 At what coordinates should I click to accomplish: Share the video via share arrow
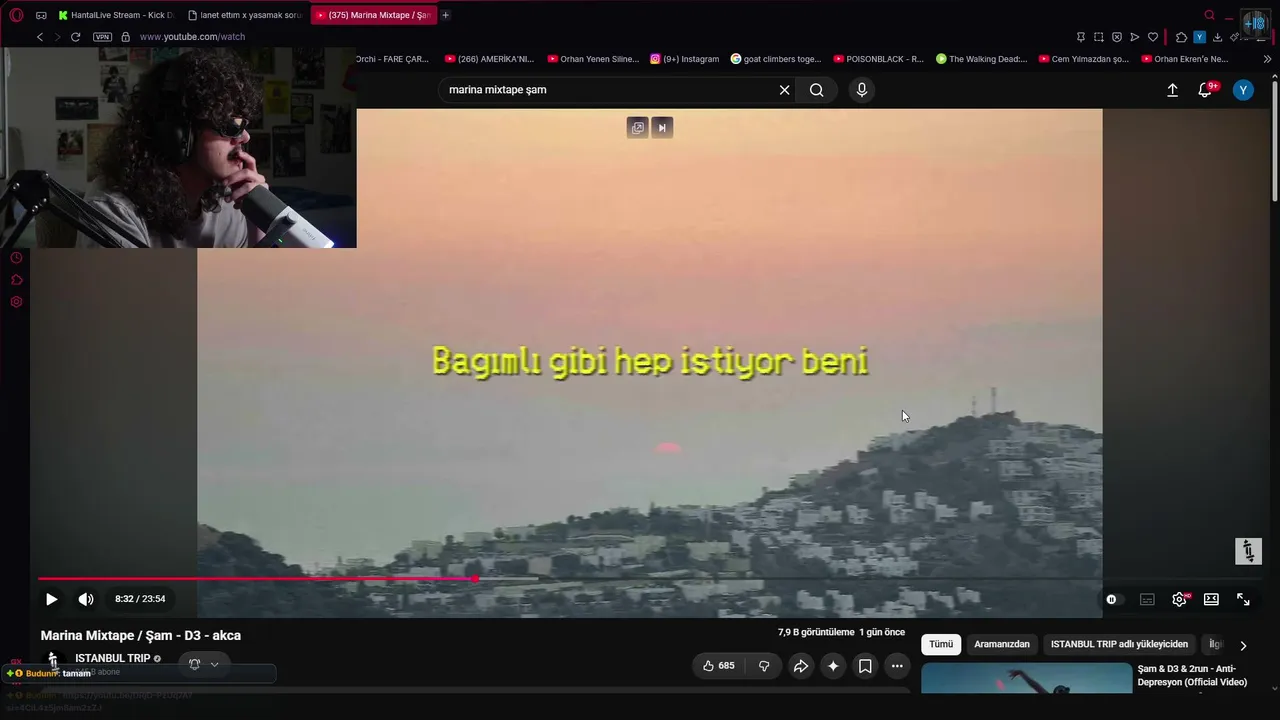coord(800,666)
